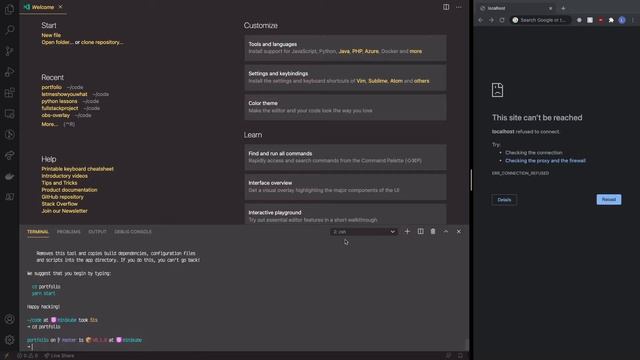The image size is (640, 360).
Task: Open Introductory videos link
Action: (64, 176)
